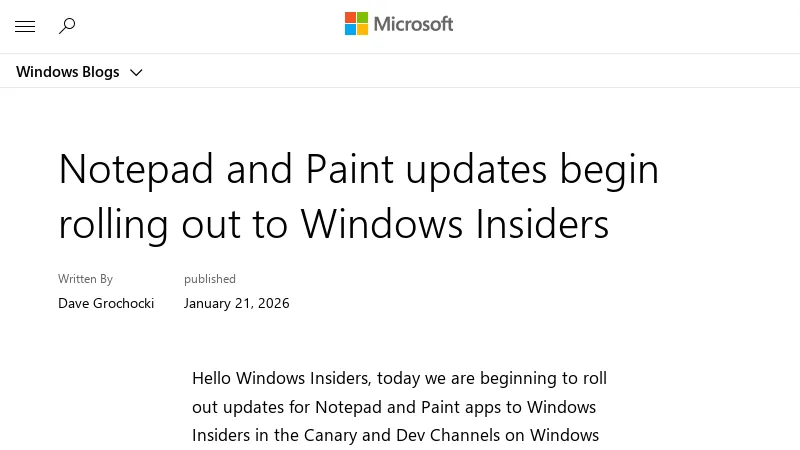800x450 pixels.
Task: Click the Microsoft wordmark text
Action: [413, 24]
